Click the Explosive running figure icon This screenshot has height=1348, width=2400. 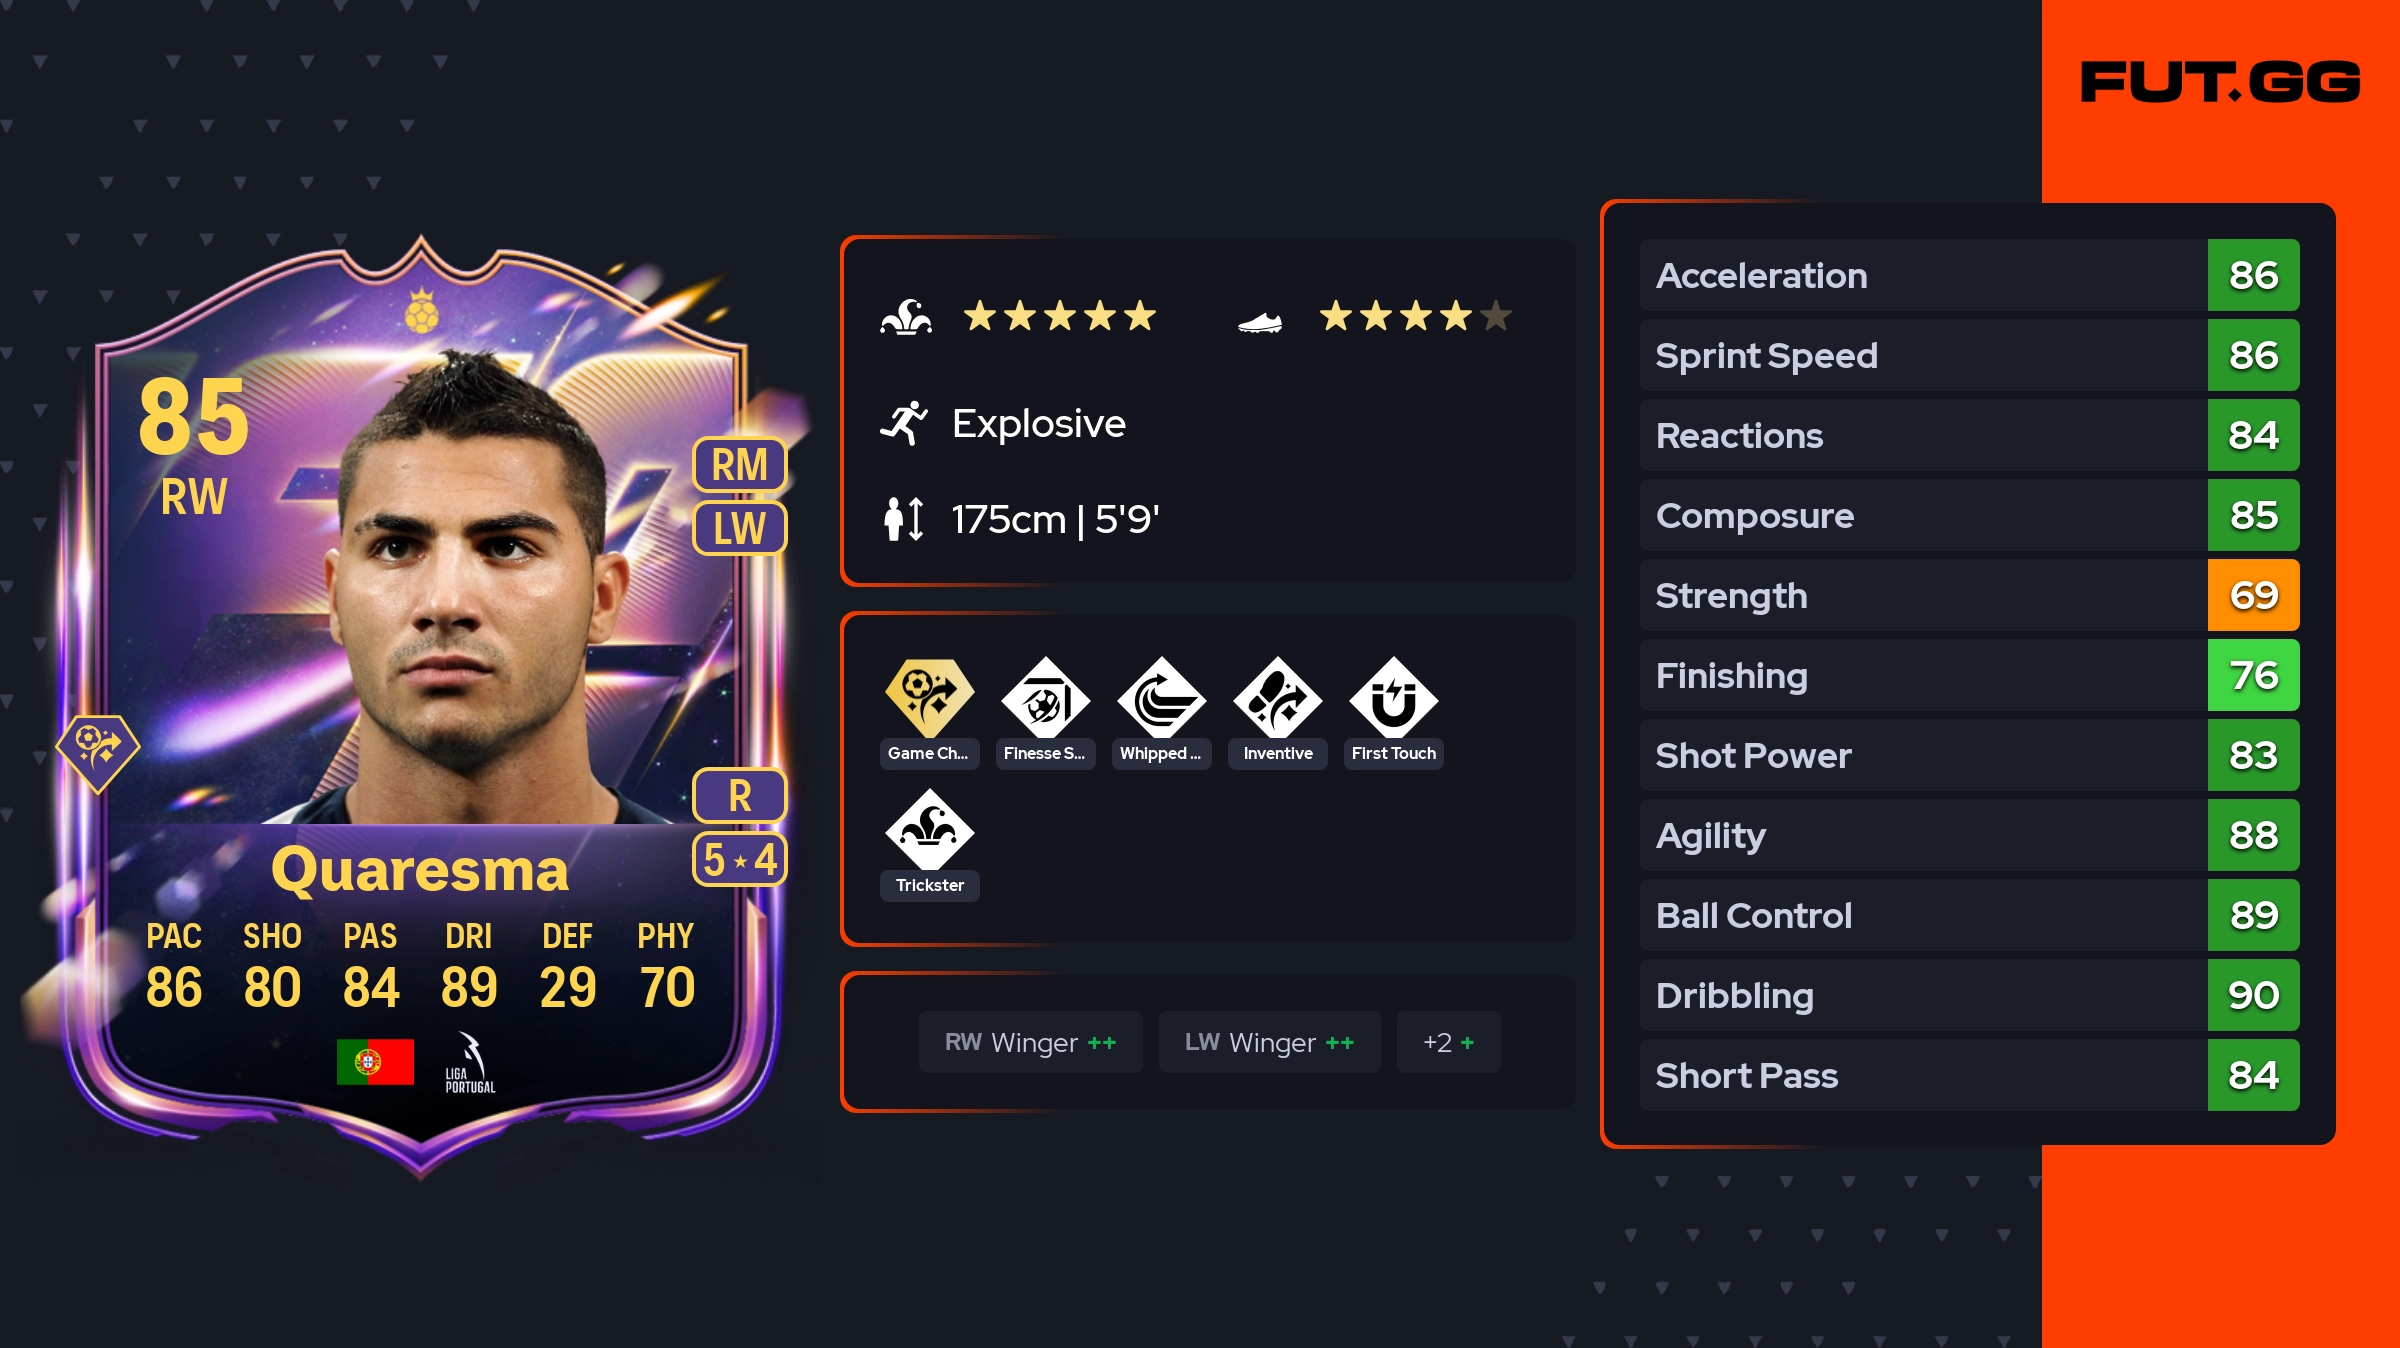[904, 423]
